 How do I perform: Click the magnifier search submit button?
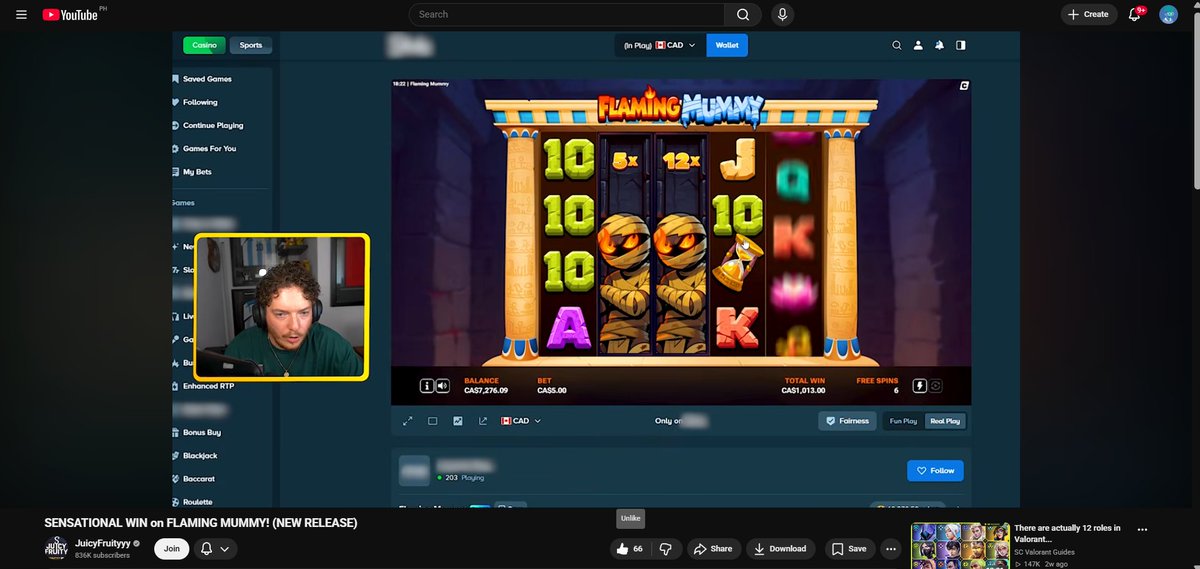pos(743,14)
